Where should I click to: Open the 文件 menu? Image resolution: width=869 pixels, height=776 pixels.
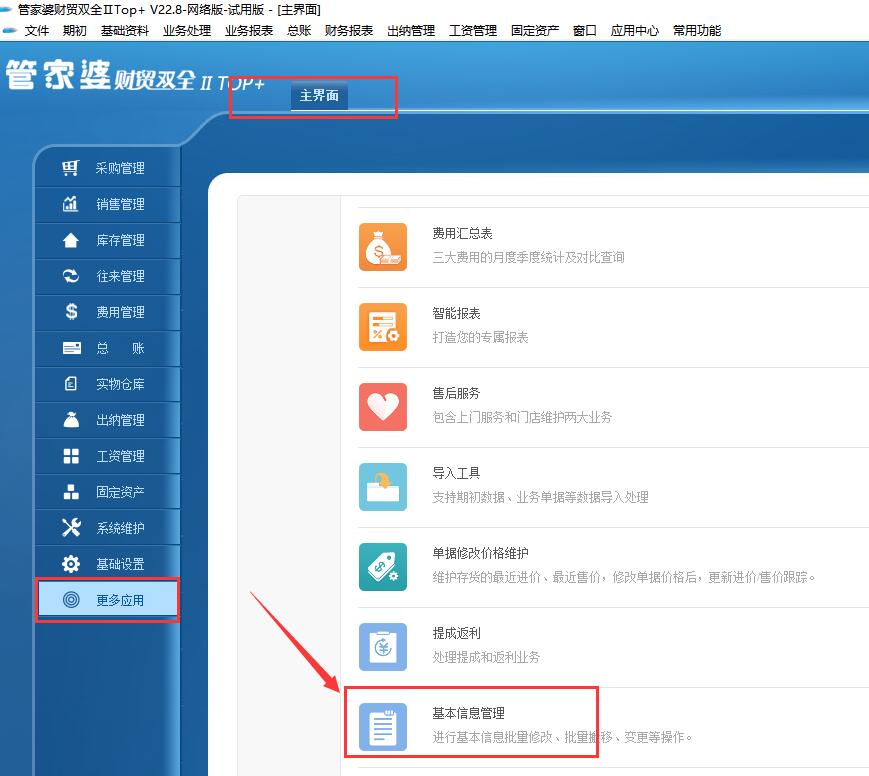(x=37, y=30)
